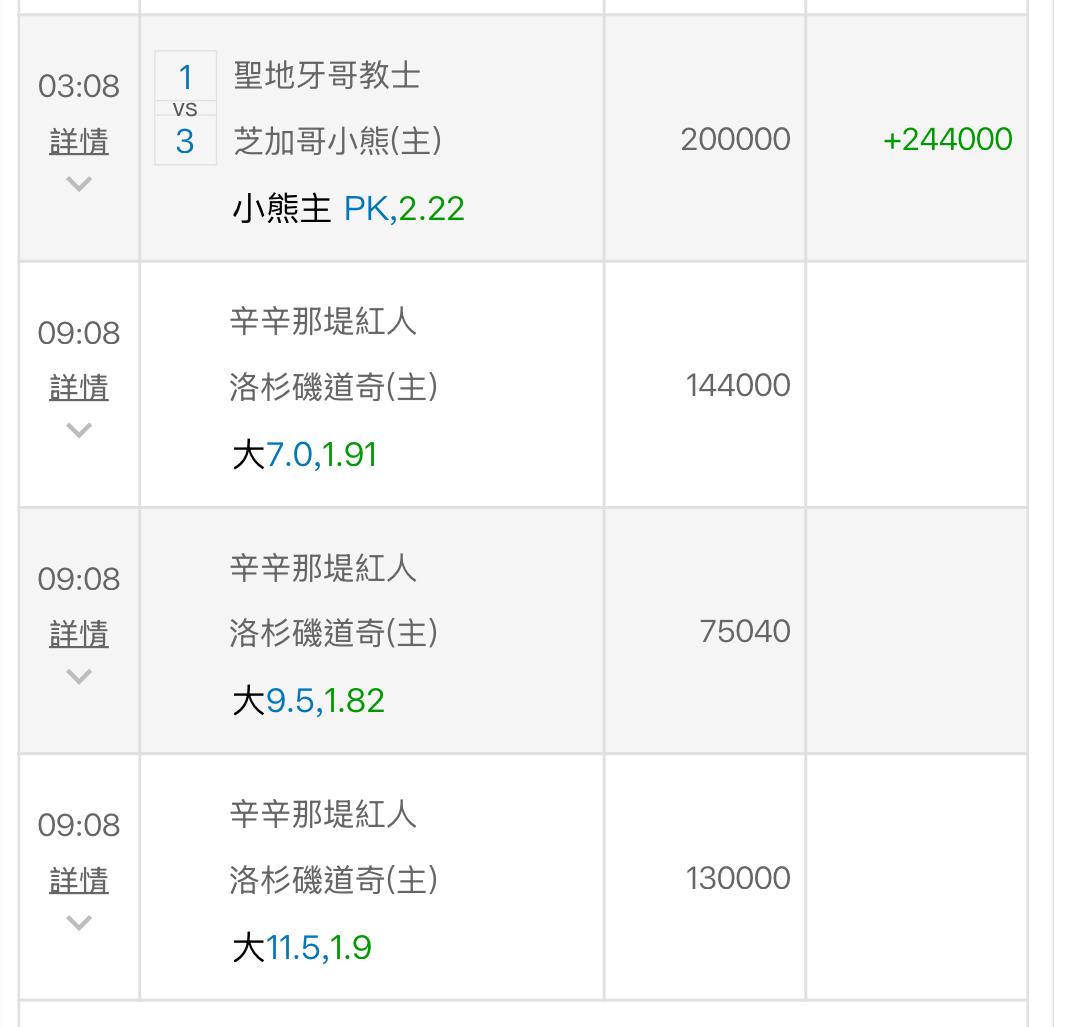Expand chevron in the 大7.0 bet row
The height and width of the screenshot is (1027, 1067).
[79, 430]
